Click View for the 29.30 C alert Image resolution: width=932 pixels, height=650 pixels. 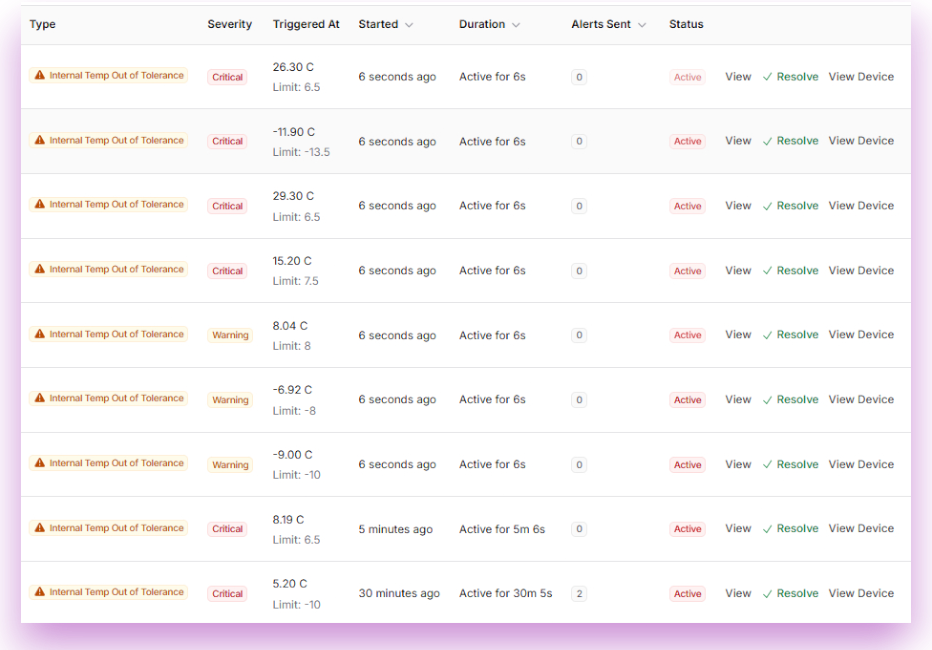738,206
